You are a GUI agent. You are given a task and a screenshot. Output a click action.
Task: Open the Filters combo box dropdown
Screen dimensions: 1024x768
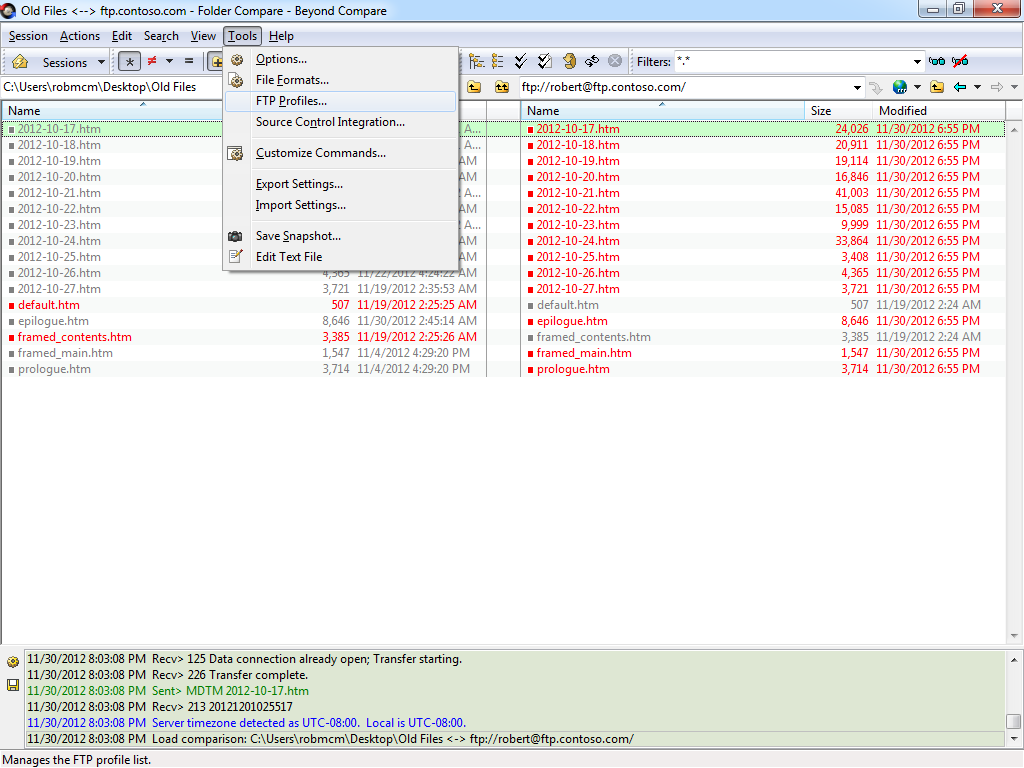pyautogui.click(x=917, y=62)
